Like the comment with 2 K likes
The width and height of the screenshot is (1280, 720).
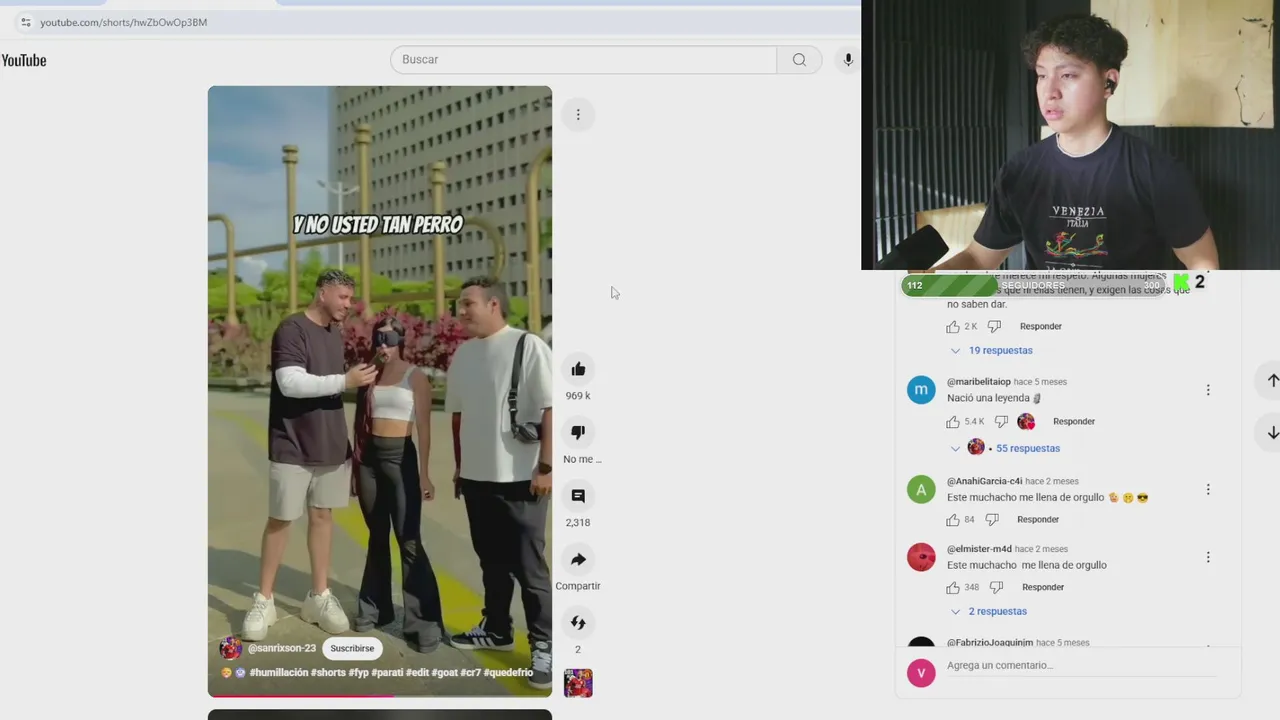[953, 327]
